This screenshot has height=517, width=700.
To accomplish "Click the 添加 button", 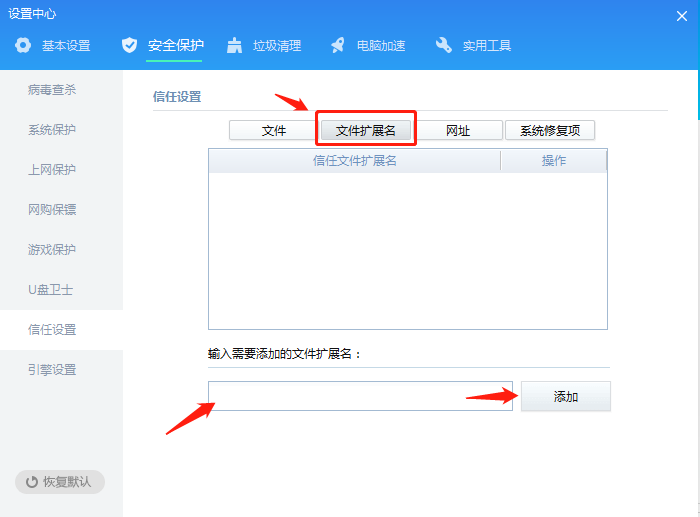I will [x=566, y=396].
